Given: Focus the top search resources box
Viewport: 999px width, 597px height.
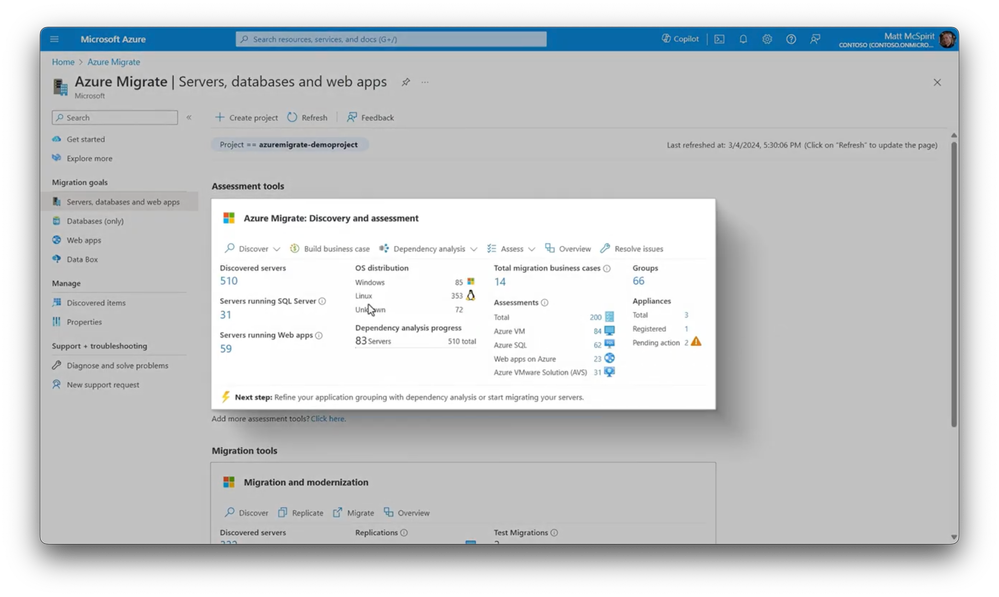Looking at the screenshot, I should click(x=391, y=39).
